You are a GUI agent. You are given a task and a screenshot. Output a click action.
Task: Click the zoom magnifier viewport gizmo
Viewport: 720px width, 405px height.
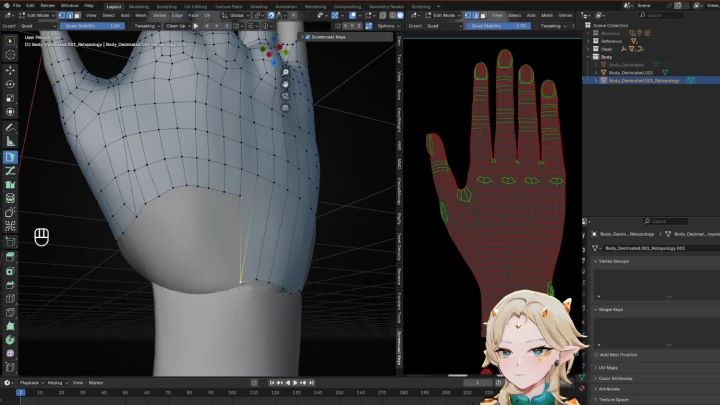[x=285, y=73]
